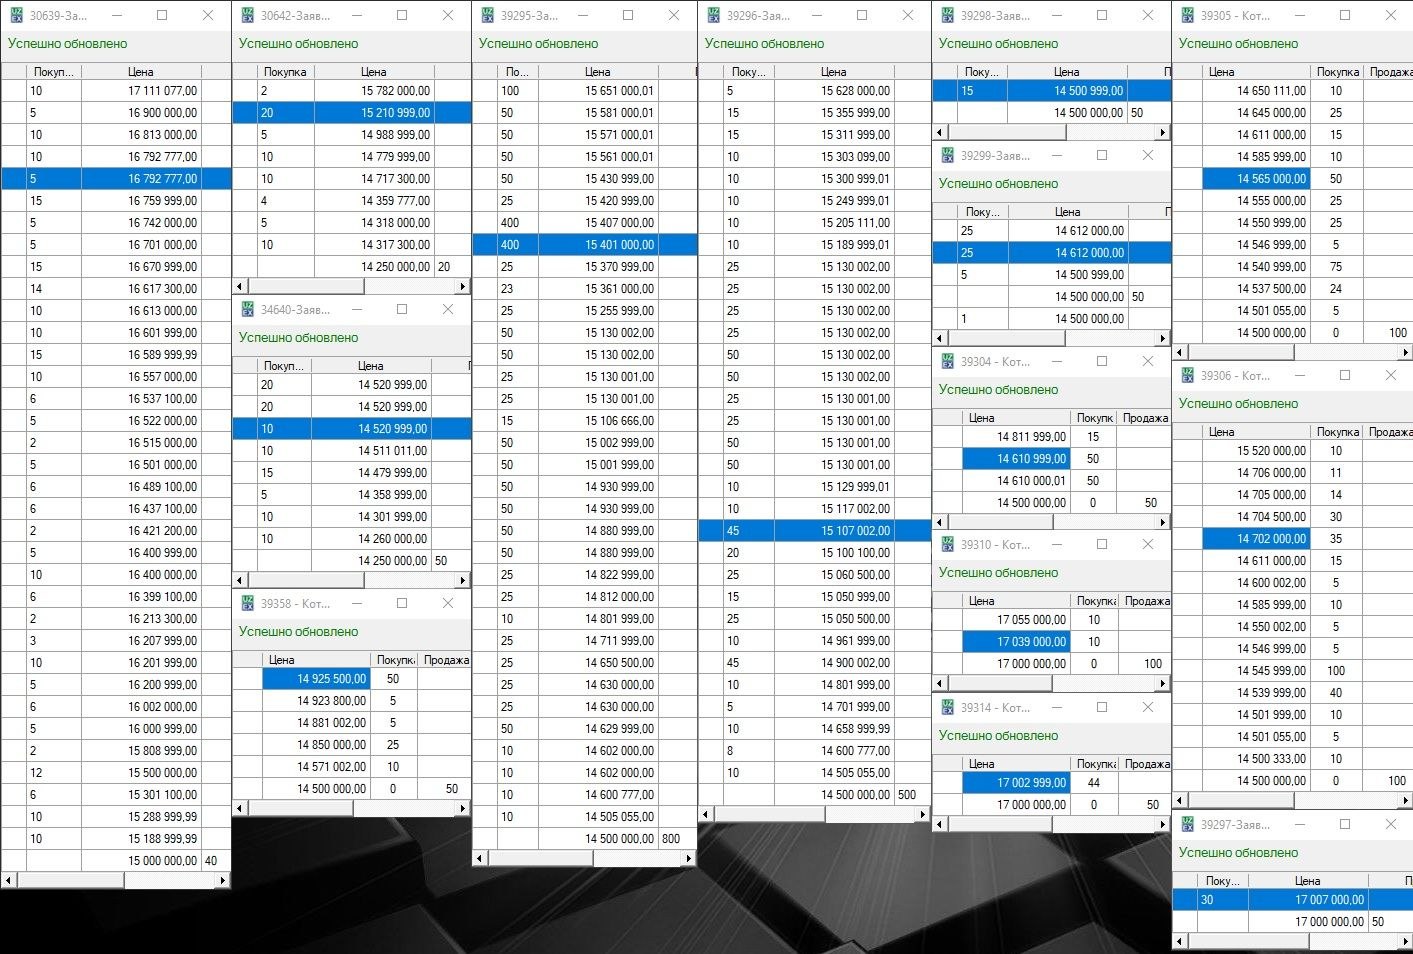Open the window icon menu for 39358
The image size is (1413, 954).
coord(247,604)
